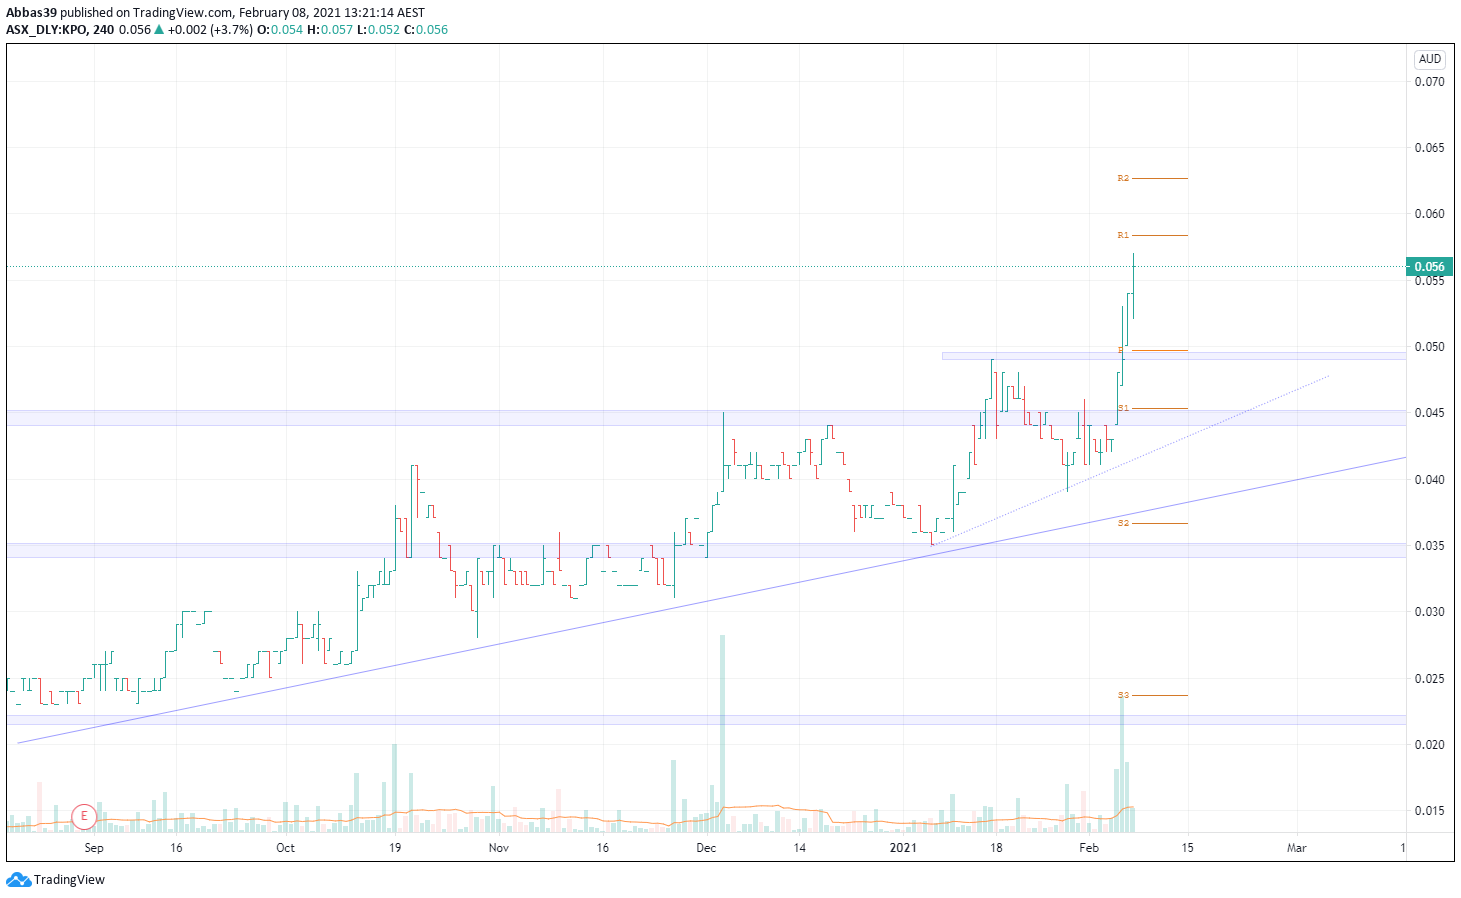Click the Abbas39 author name
Viewport: 1461px width, 898px height.
point(31,13)
